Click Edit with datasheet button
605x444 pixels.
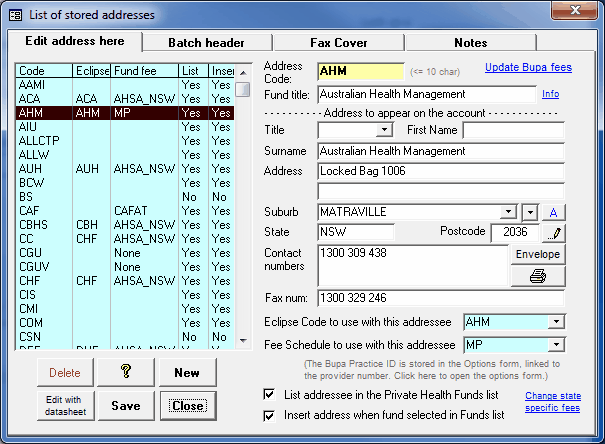click(65, 405)
